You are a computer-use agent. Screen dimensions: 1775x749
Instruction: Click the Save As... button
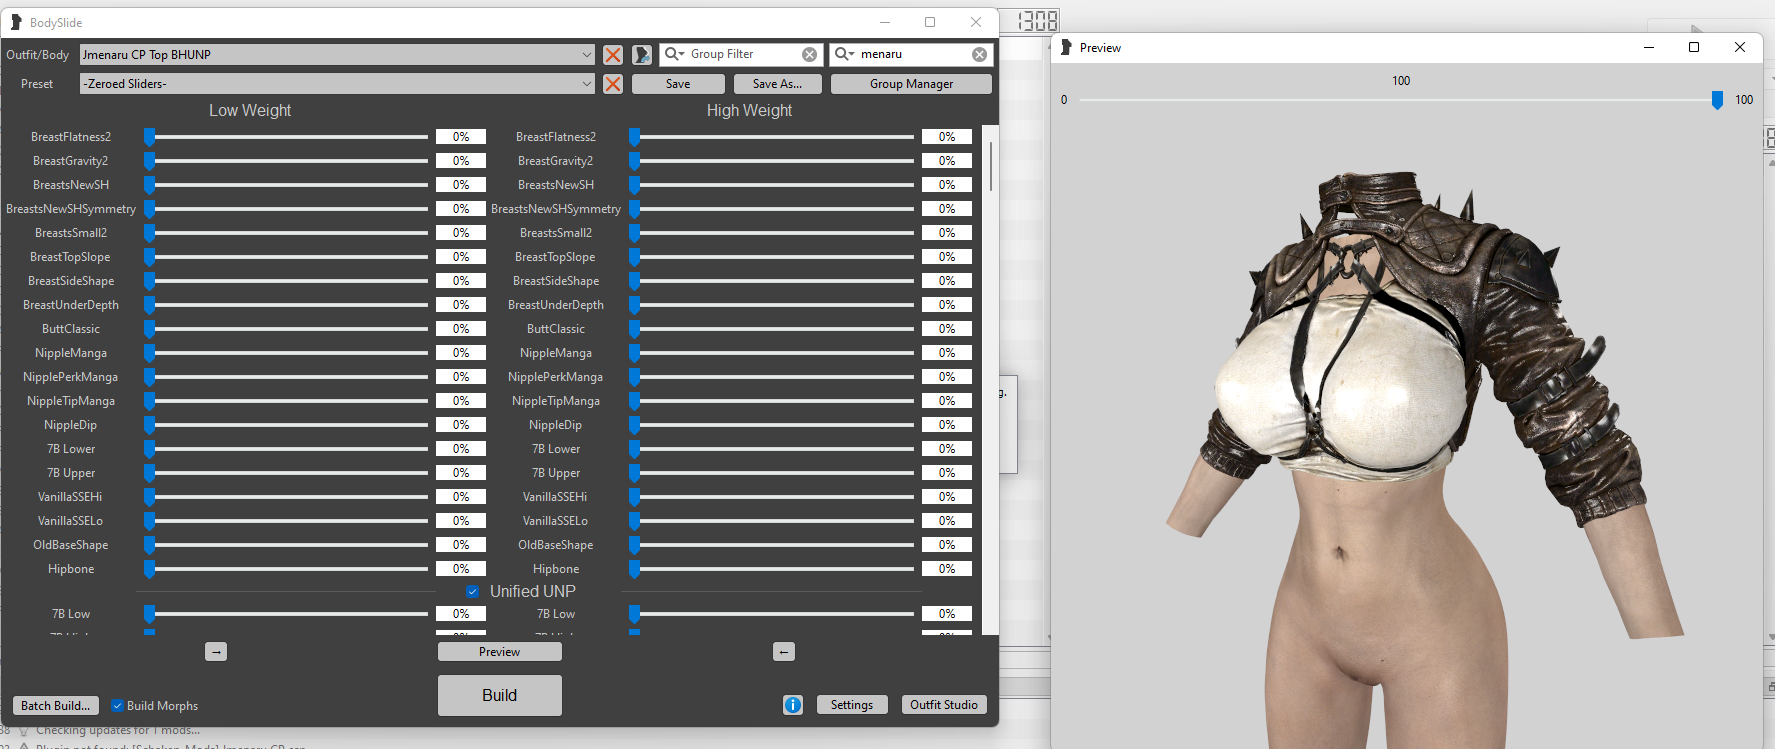(777, 84)
